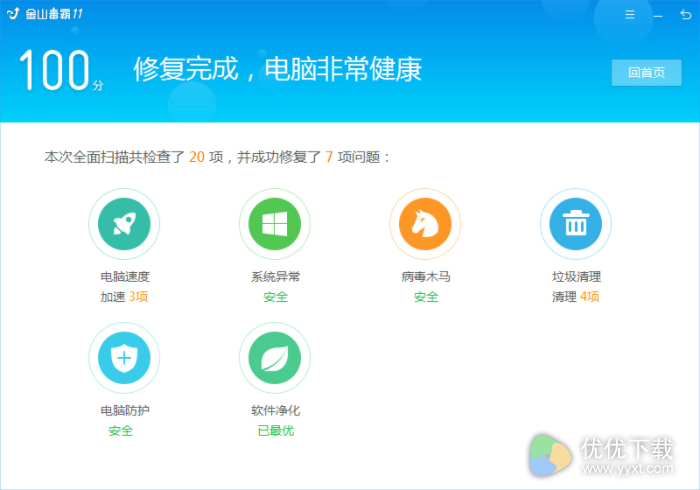Image resolution: width=700 pixels, height=490 pixels.
Task: Click the 软件净化 label
Action: coord(275,411)
